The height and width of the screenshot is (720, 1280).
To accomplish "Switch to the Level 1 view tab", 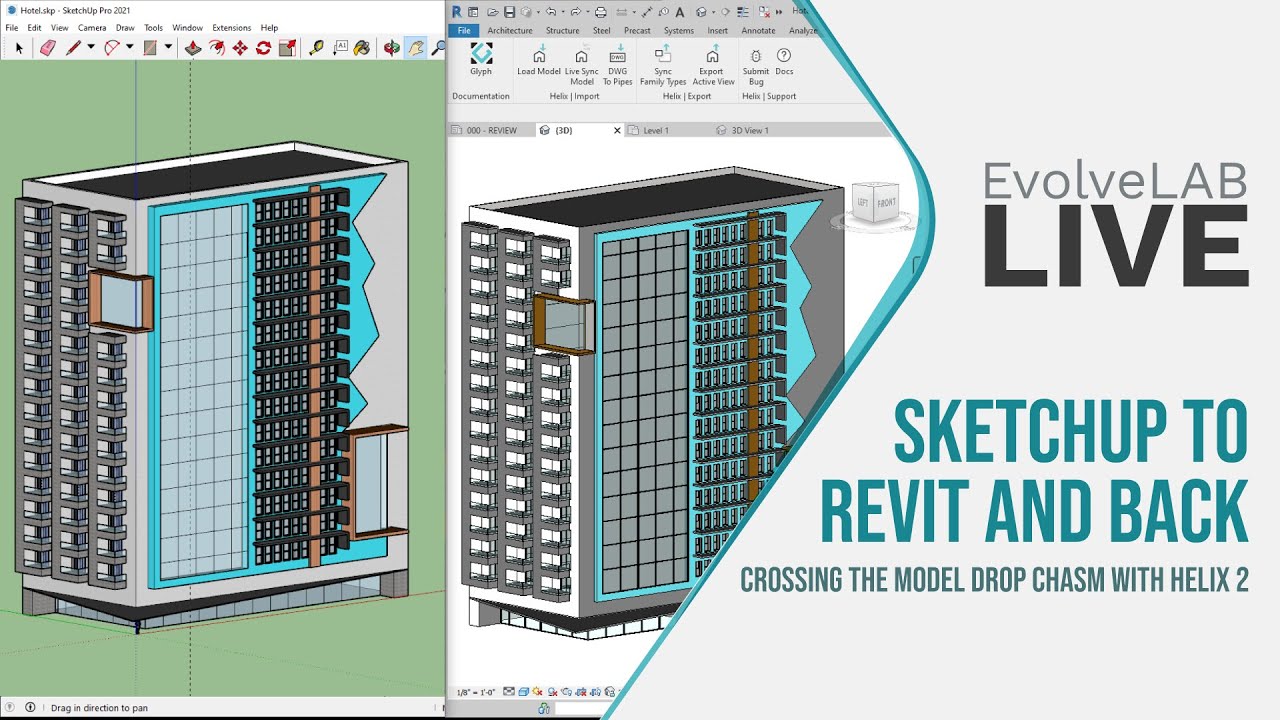I will (x=656, y=130).
